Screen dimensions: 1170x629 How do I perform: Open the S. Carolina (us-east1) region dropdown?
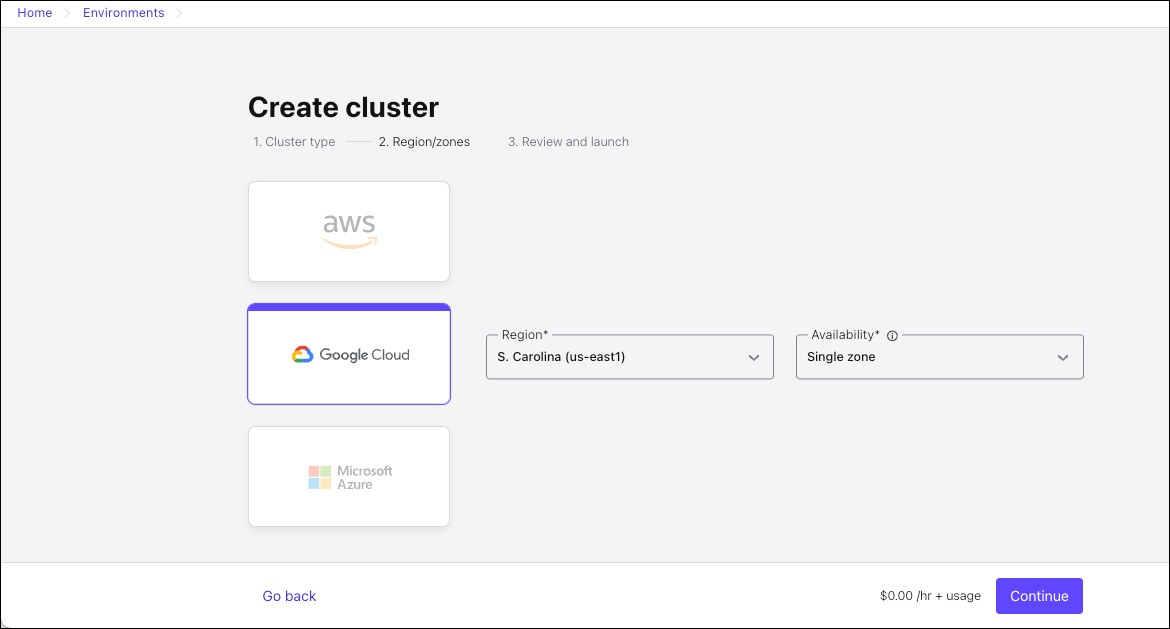[x=629, y=357]
